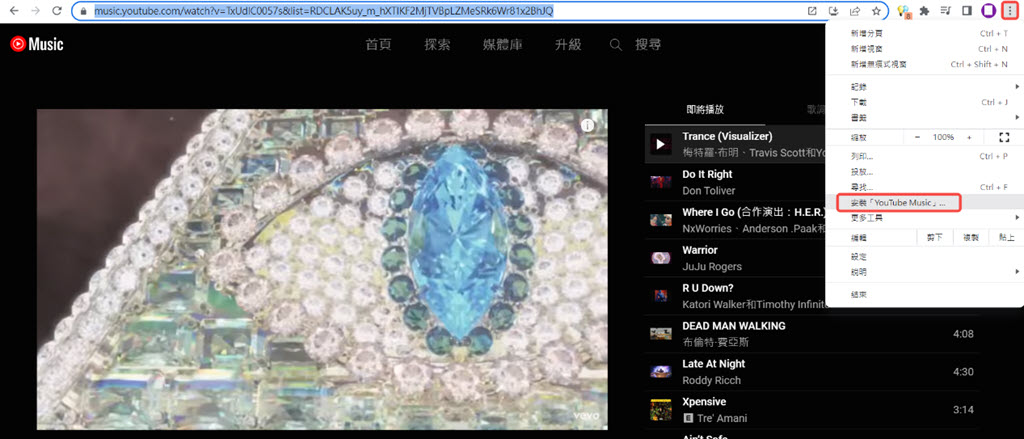Click the DEAD MAN WALKING thumbnail
Screen dimensions: 1024x439
tap(661, 334)
